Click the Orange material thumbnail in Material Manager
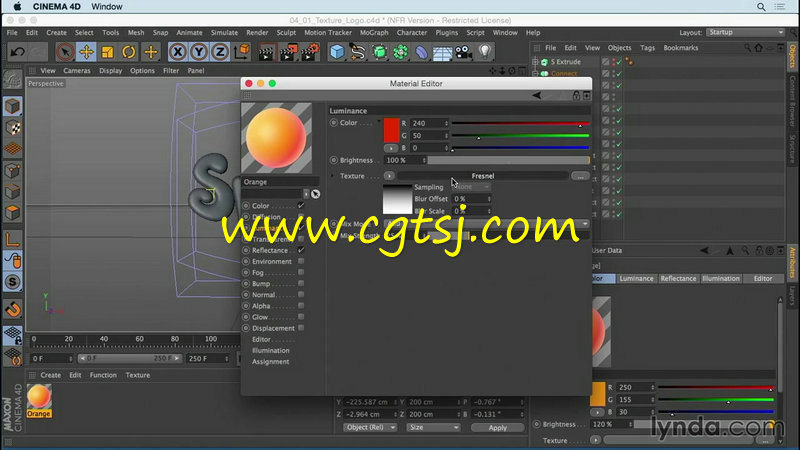800x450 pixels. tap(39, 397)
